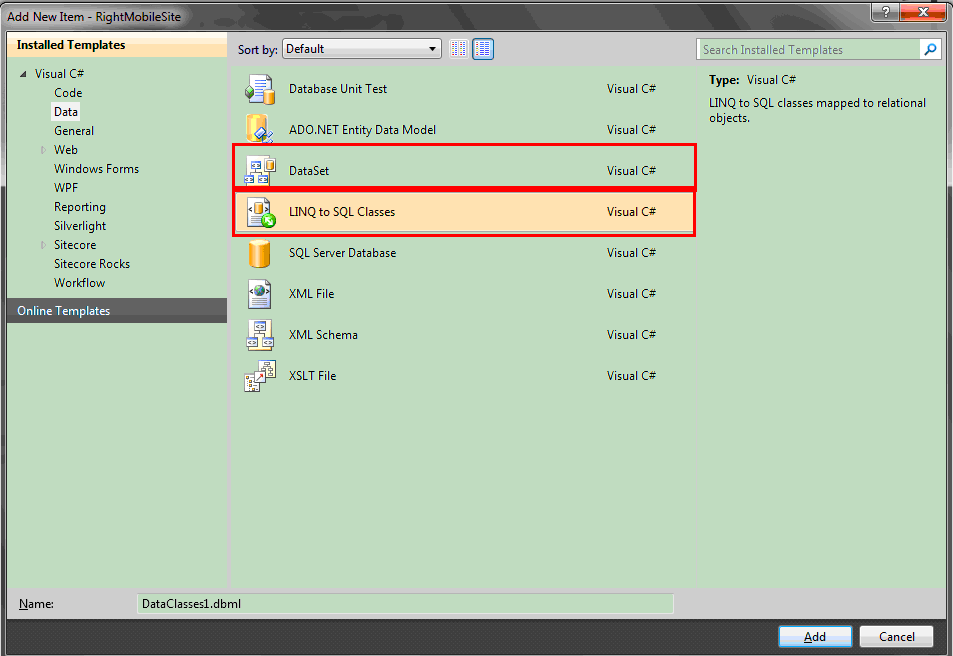Click the Name input field
This screenshot has height=656, width=953.
point(405,604)
